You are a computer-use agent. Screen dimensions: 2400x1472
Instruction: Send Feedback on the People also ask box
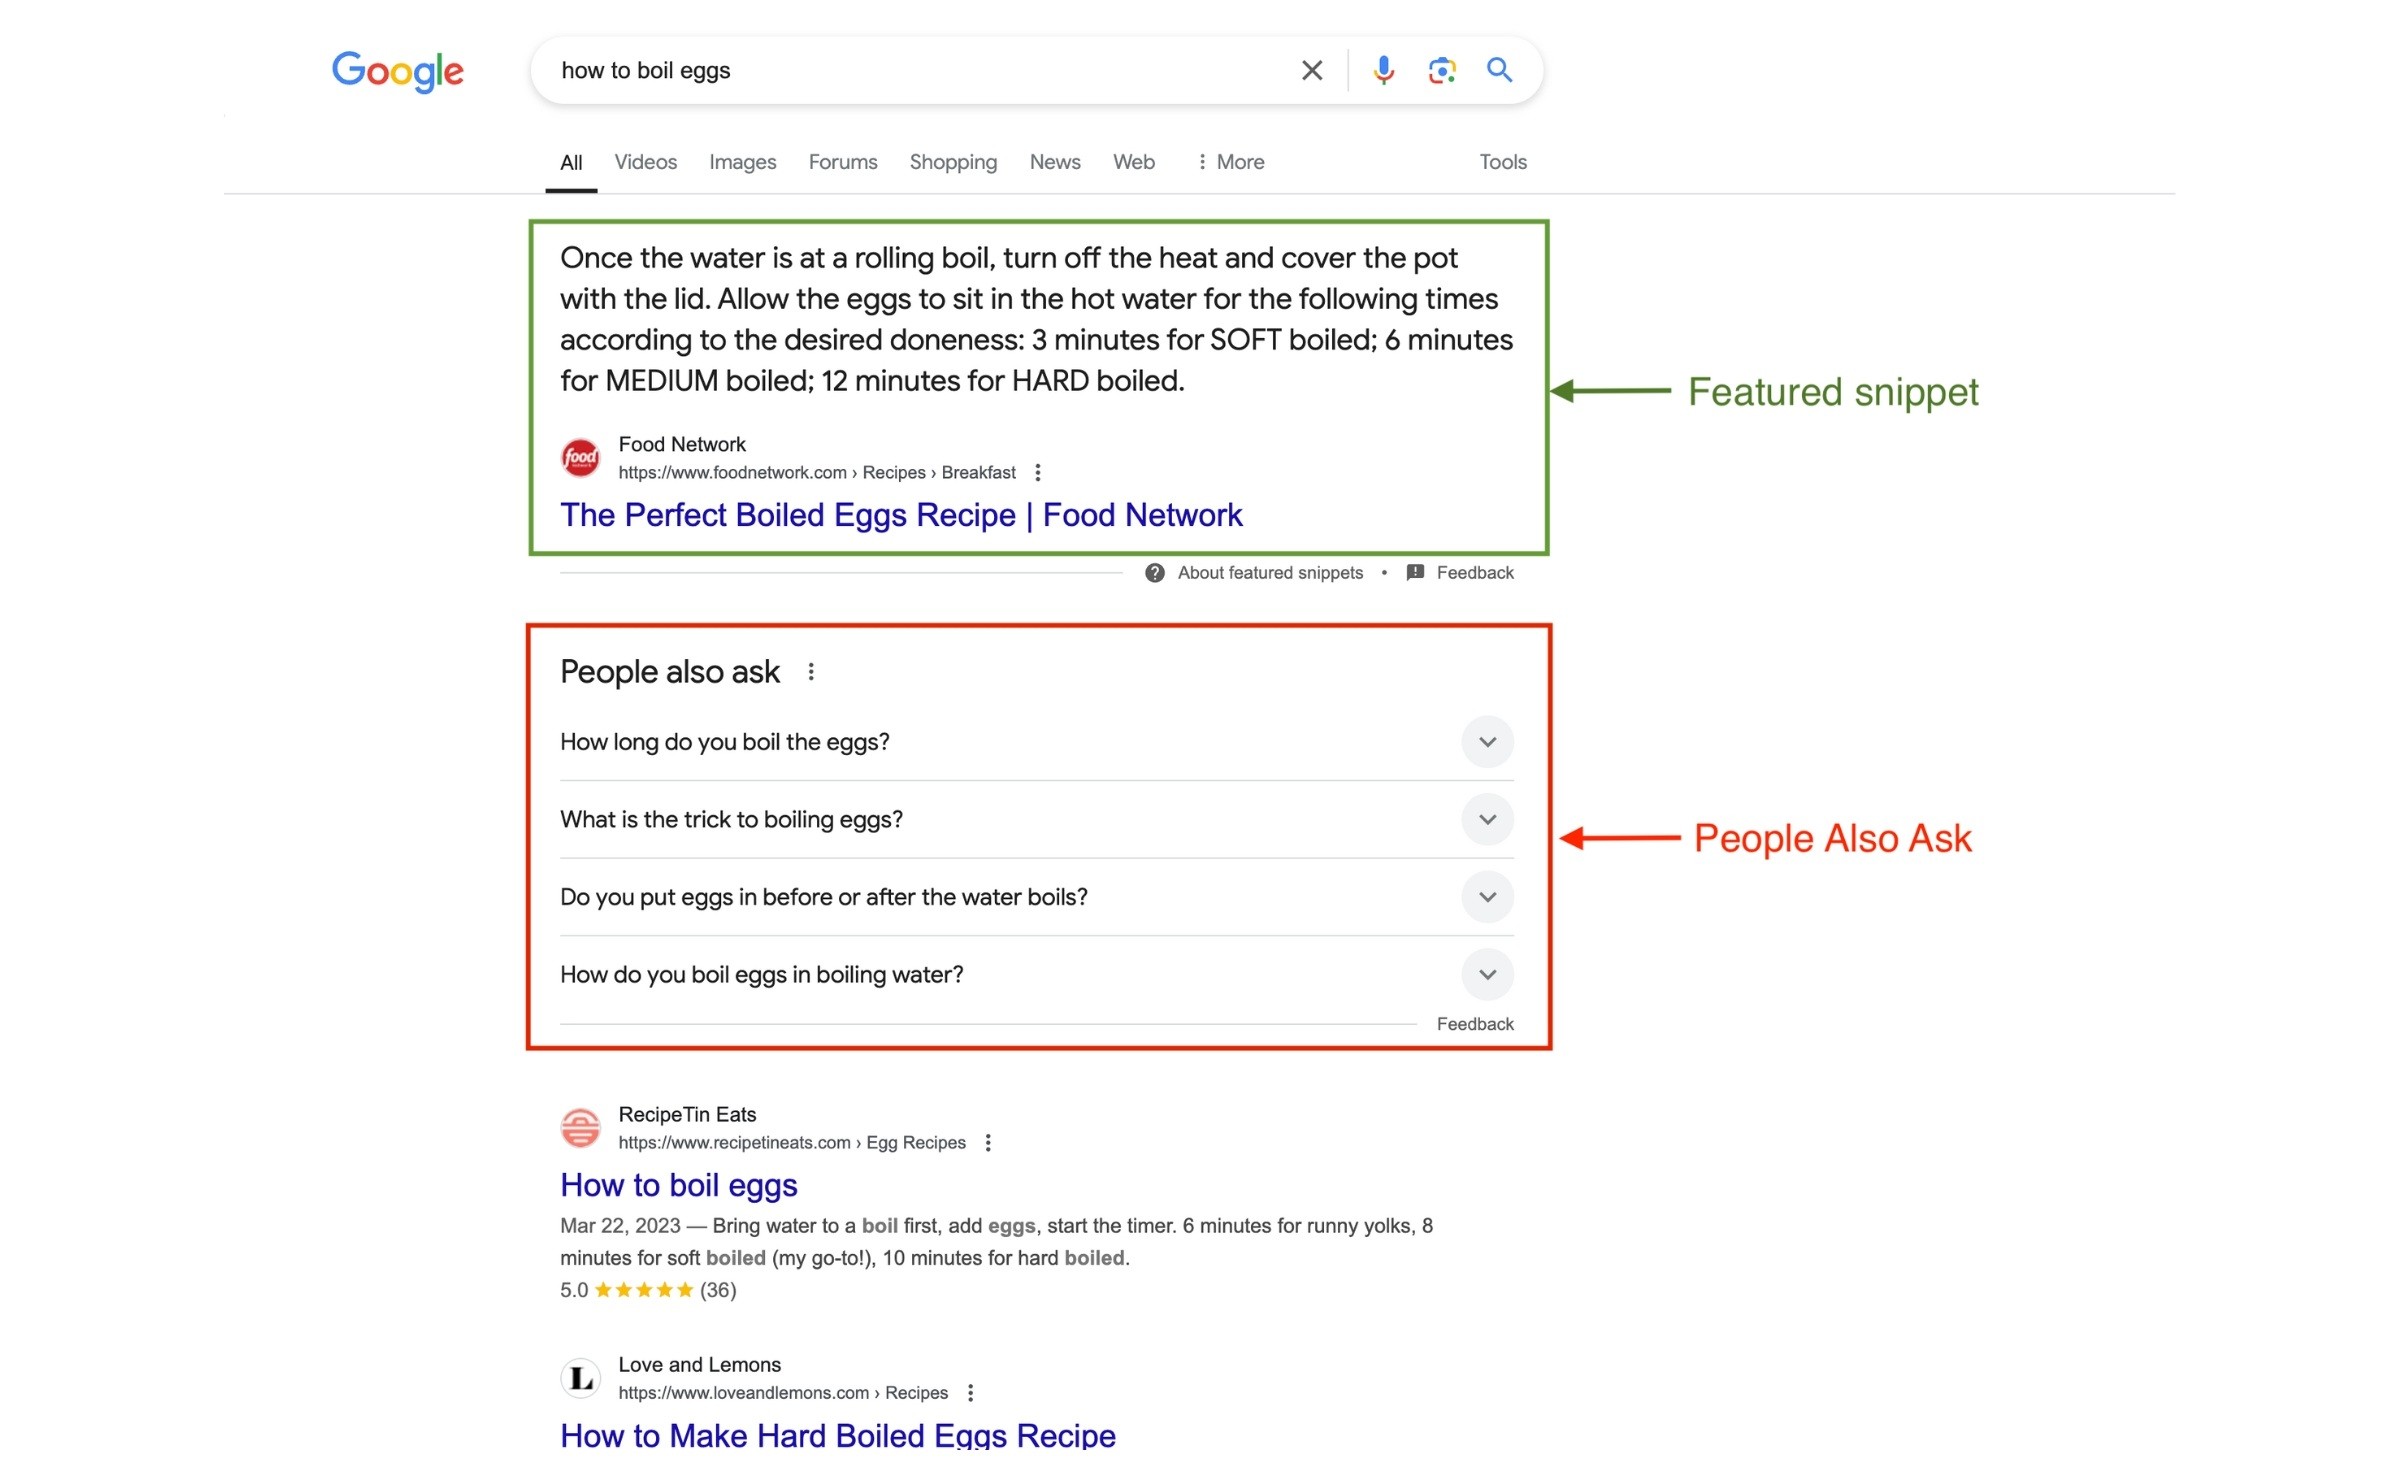[1474, 1024]
